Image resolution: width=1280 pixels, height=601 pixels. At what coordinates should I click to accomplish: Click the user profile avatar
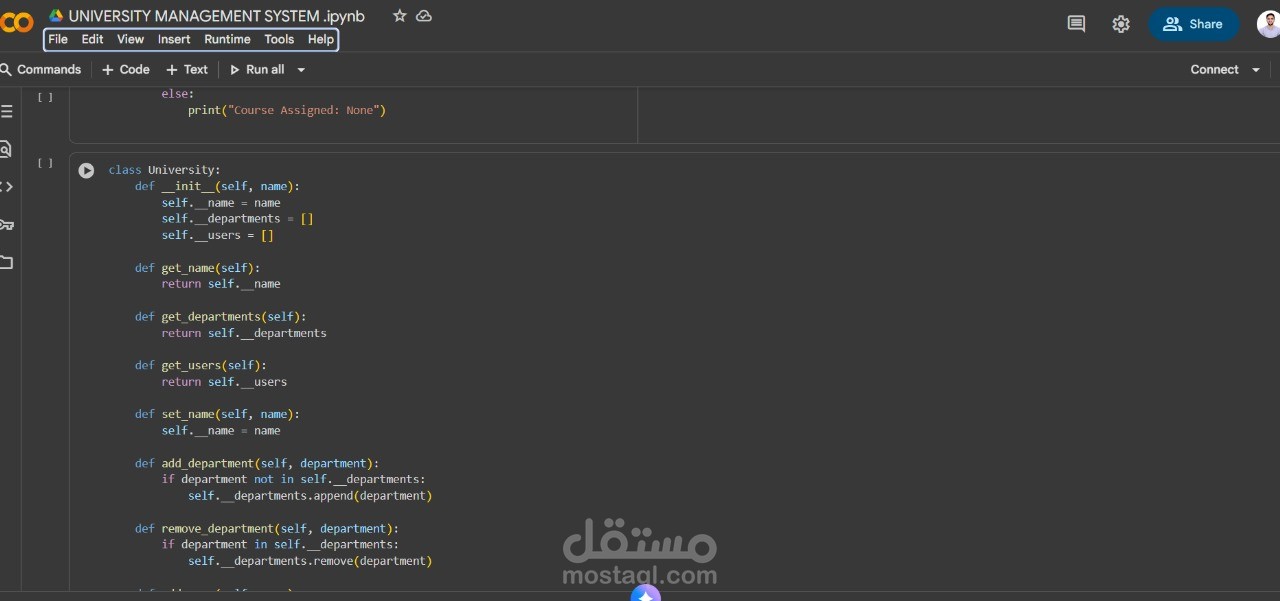click(1268, 24)
